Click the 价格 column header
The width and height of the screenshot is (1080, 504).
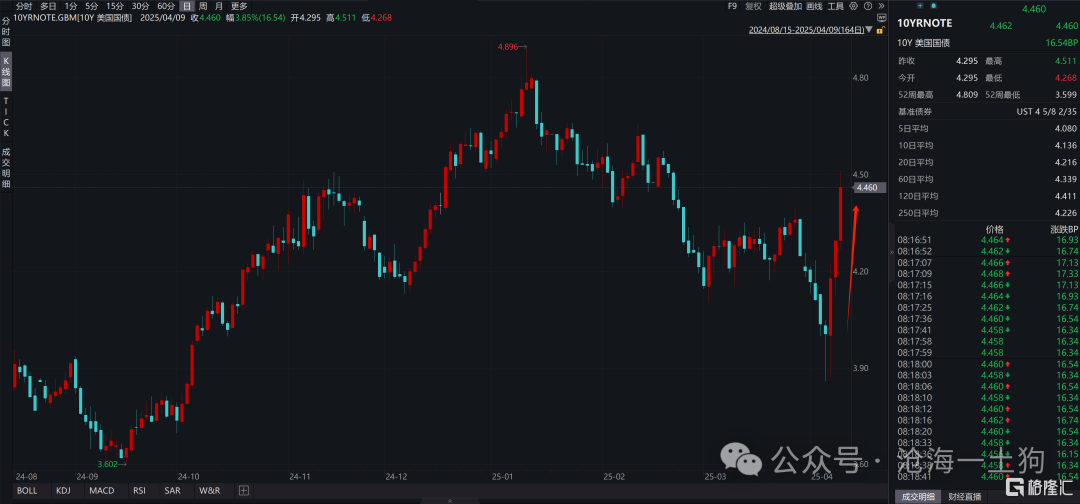pos(995,229)
